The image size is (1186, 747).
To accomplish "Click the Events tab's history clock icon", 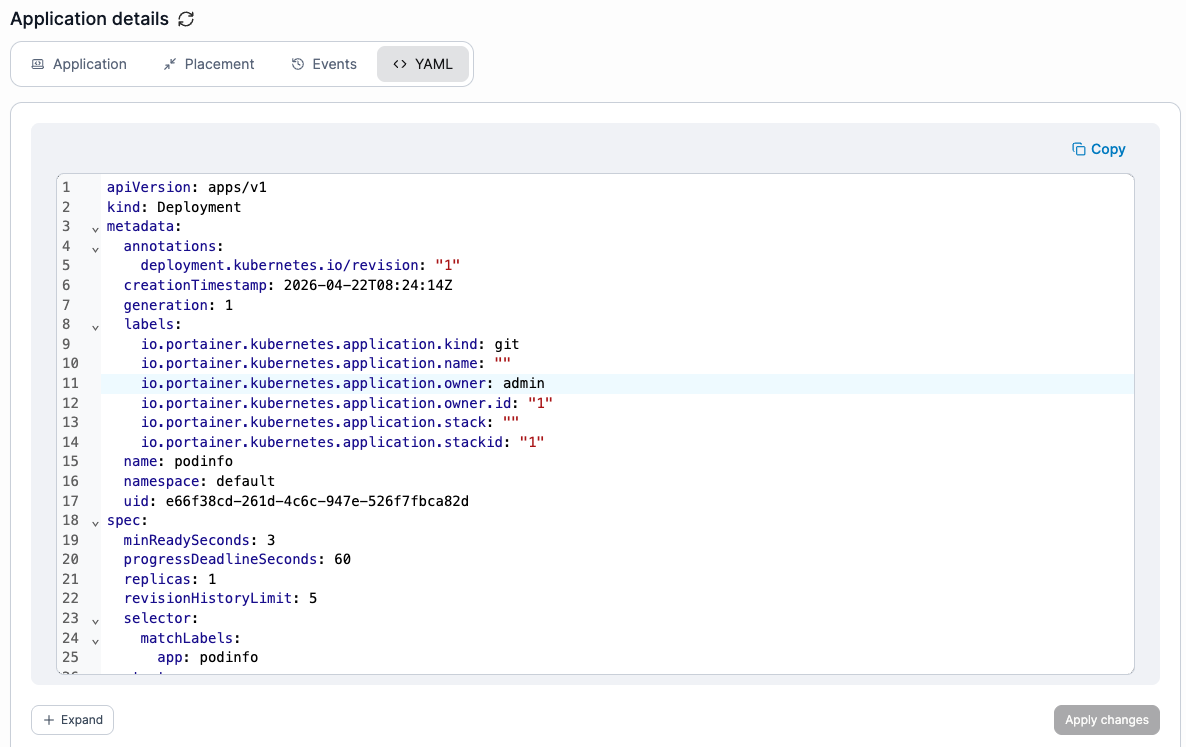I will [298, 64].
